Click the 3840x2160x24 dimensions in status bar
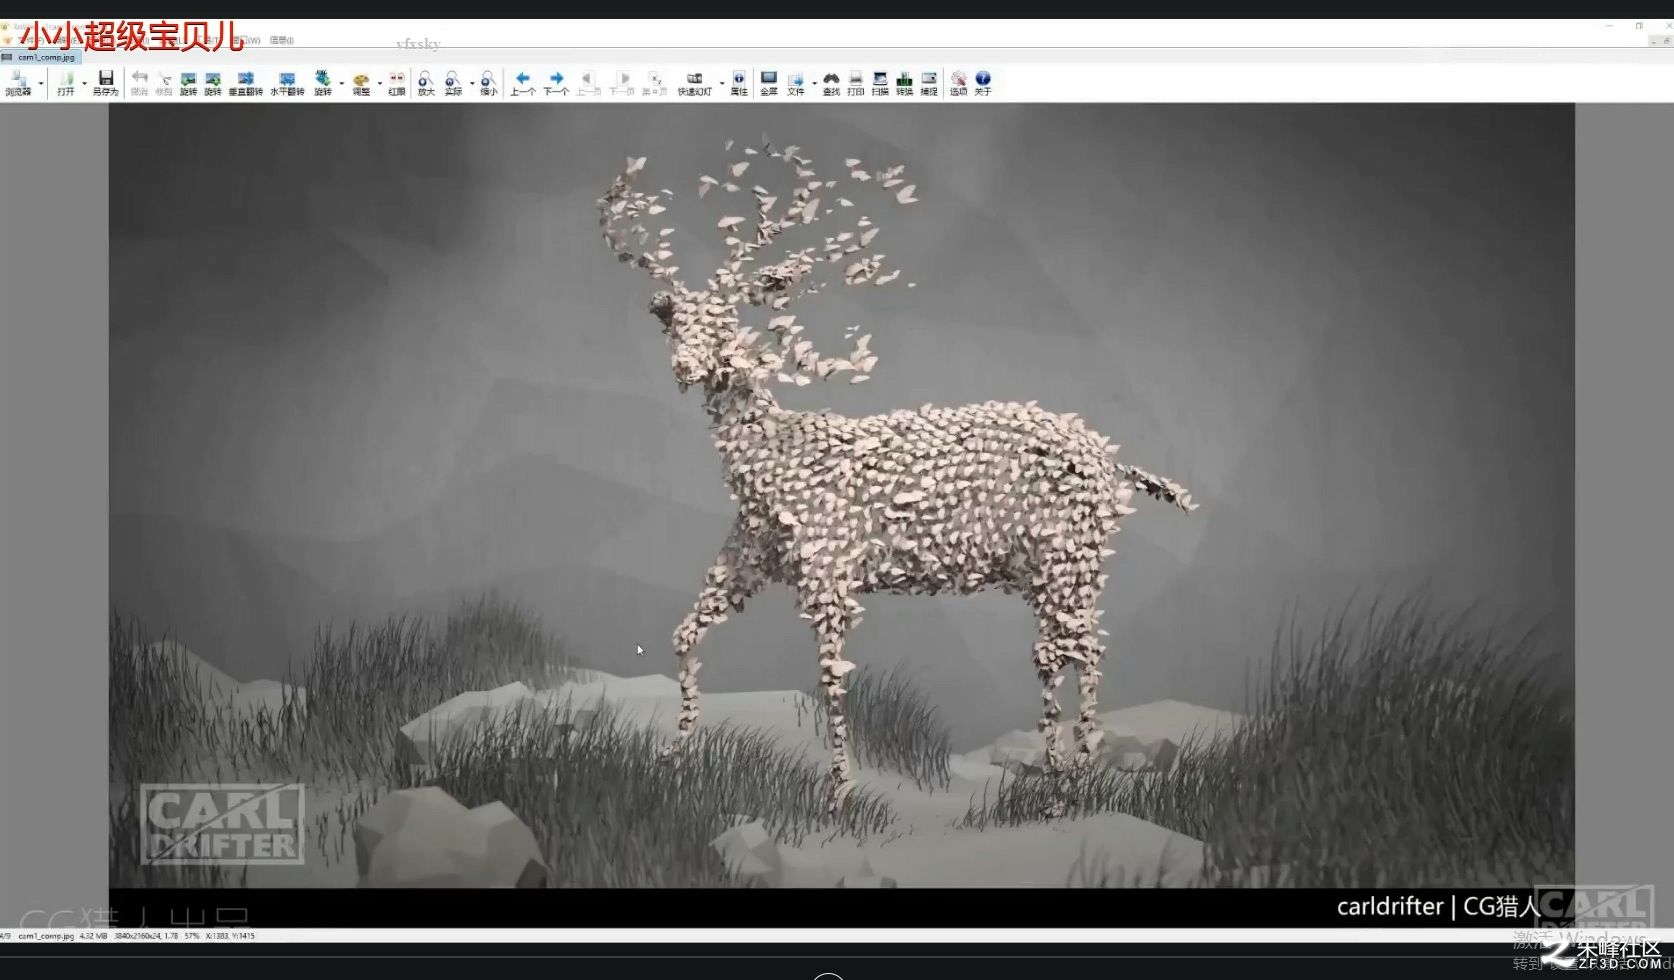Viewport: 1674px width, 980px height. click(140, 936)
